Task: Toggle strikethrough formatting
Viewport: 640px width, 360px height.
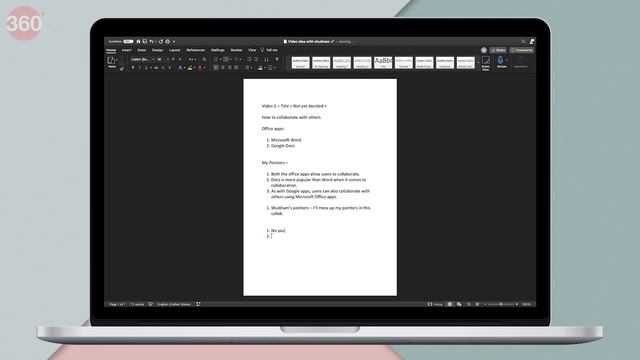Action: (x=156, y=68)
